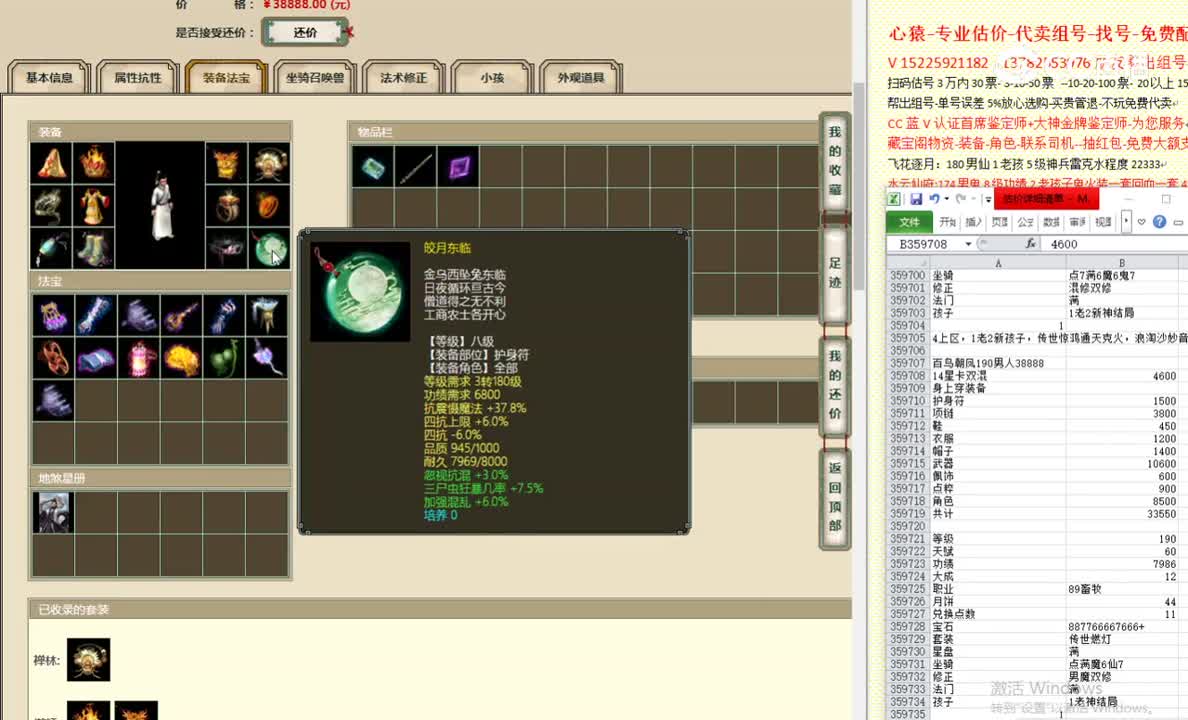
Task: Select the green jade pendant icon in the item bar
Action: coord(372,165)
